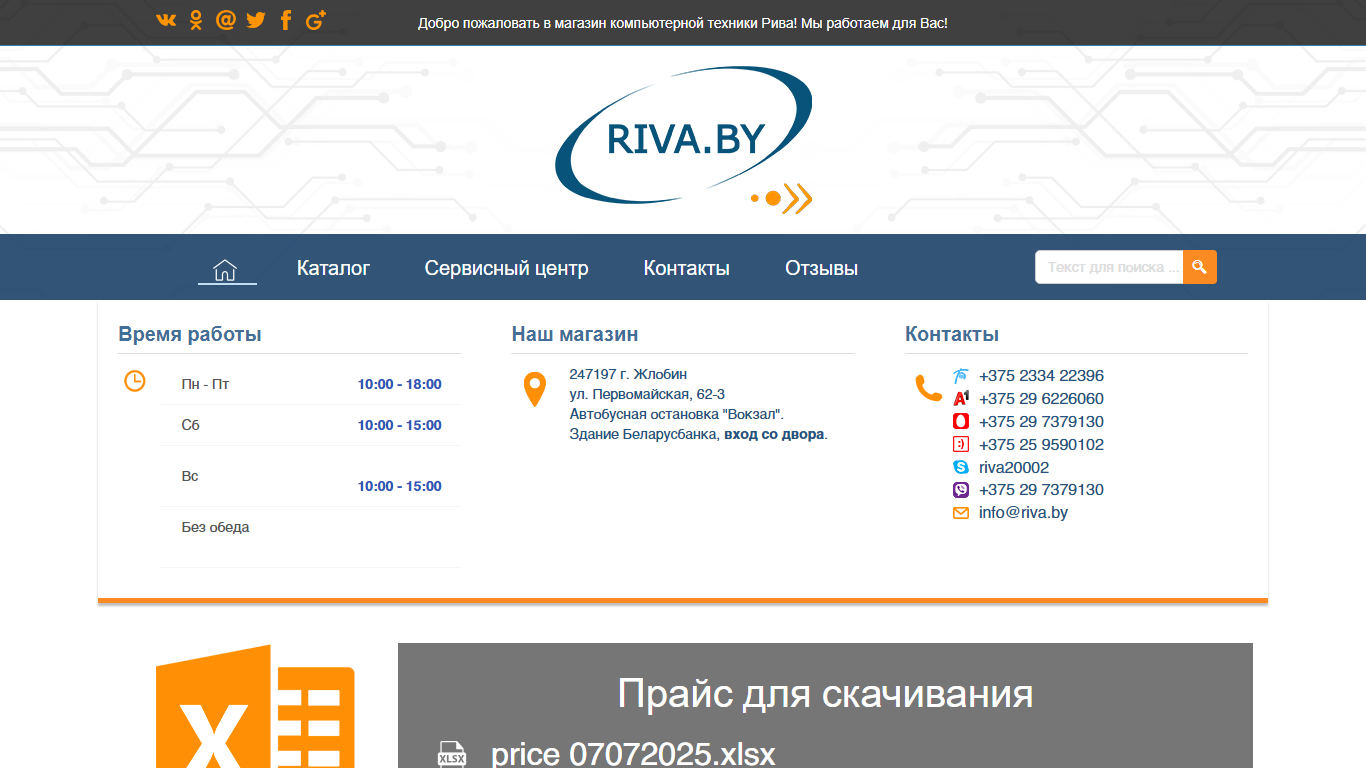Open Viber number +375 29 7379130
Screen dimensions: 1366x768
tap(1041, 490)
